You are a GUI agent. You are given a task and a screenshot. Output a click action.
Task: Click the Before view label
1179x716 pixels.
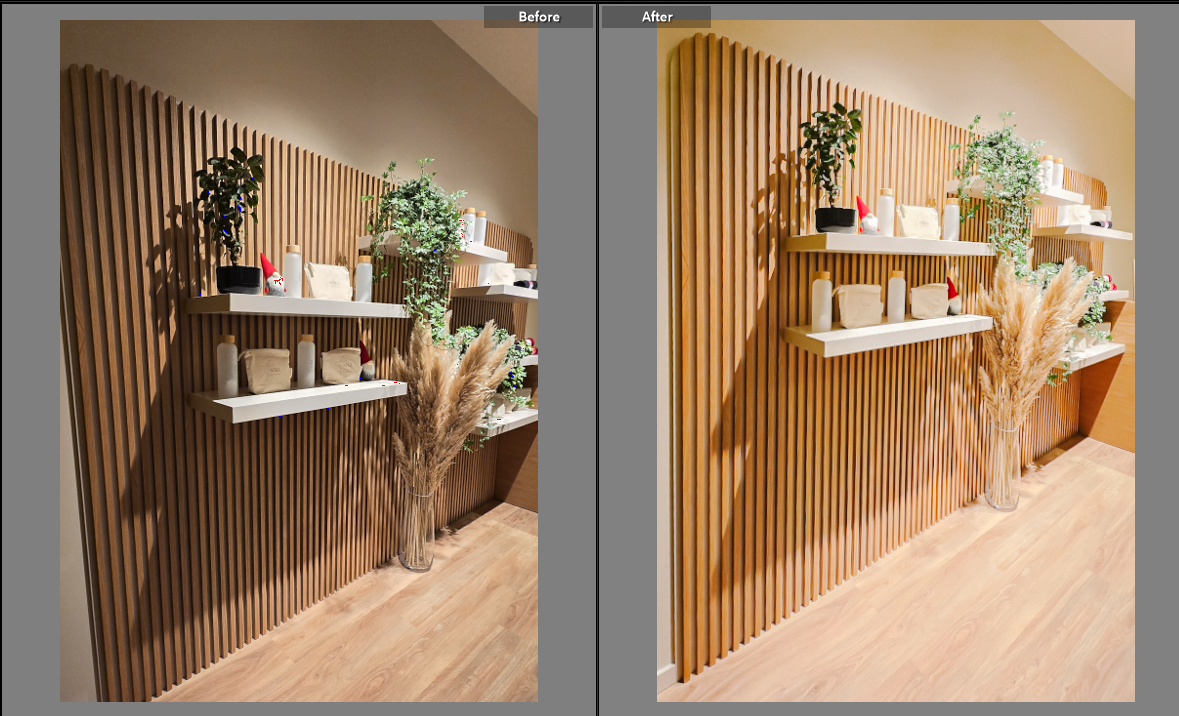point(538,17)
